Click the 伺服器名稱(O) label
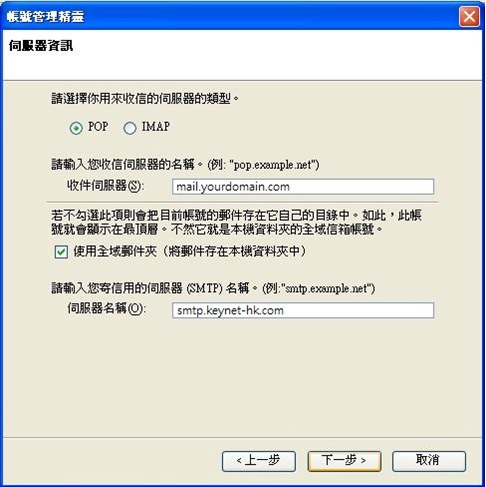This screenshot has height=487, width=486. [106, 309]
